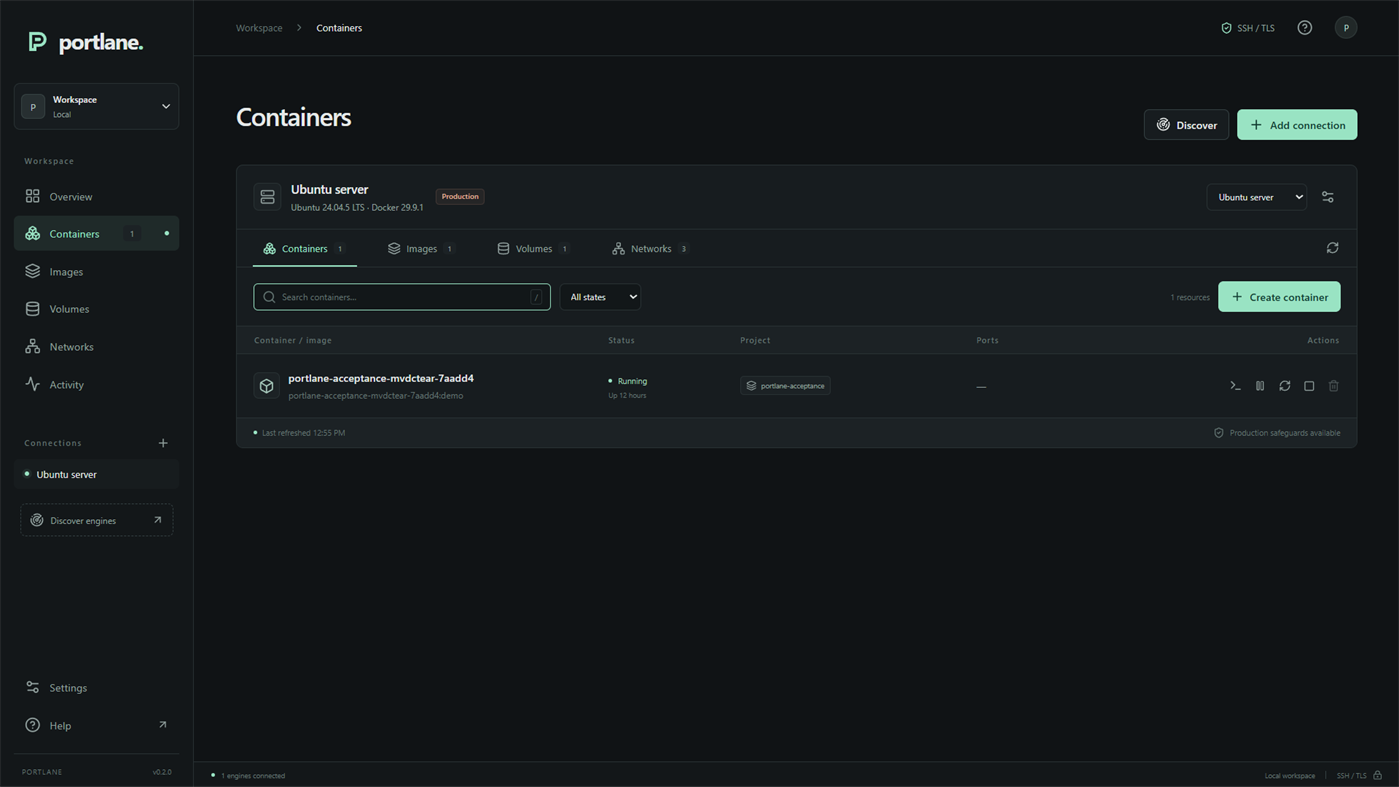Switch to the Containers tab in the server panel
The width and height of the screenshot is (1399, 787).
click(x=304, y=249)
